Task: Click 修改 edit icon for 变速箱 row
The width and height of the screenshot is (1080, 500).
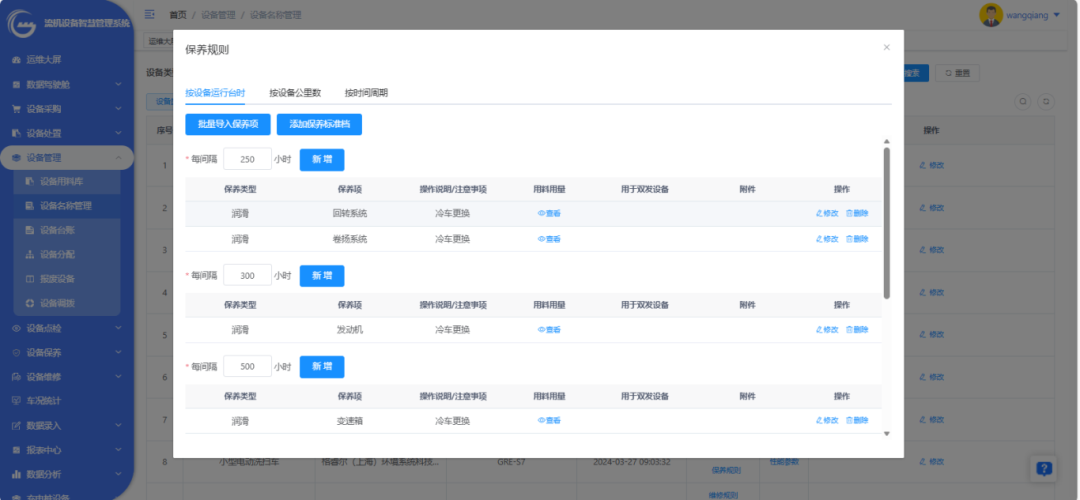Action: (x=827, y=421)
